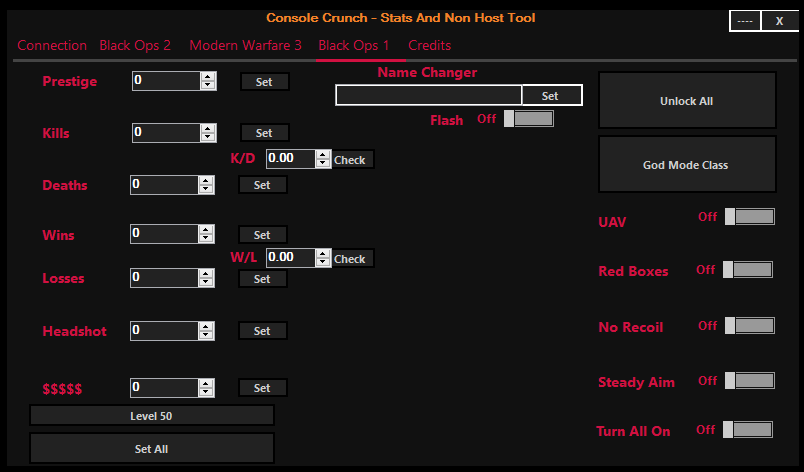Click the Level 50 button
804x472 pixels.
click(x=152, y=416)
